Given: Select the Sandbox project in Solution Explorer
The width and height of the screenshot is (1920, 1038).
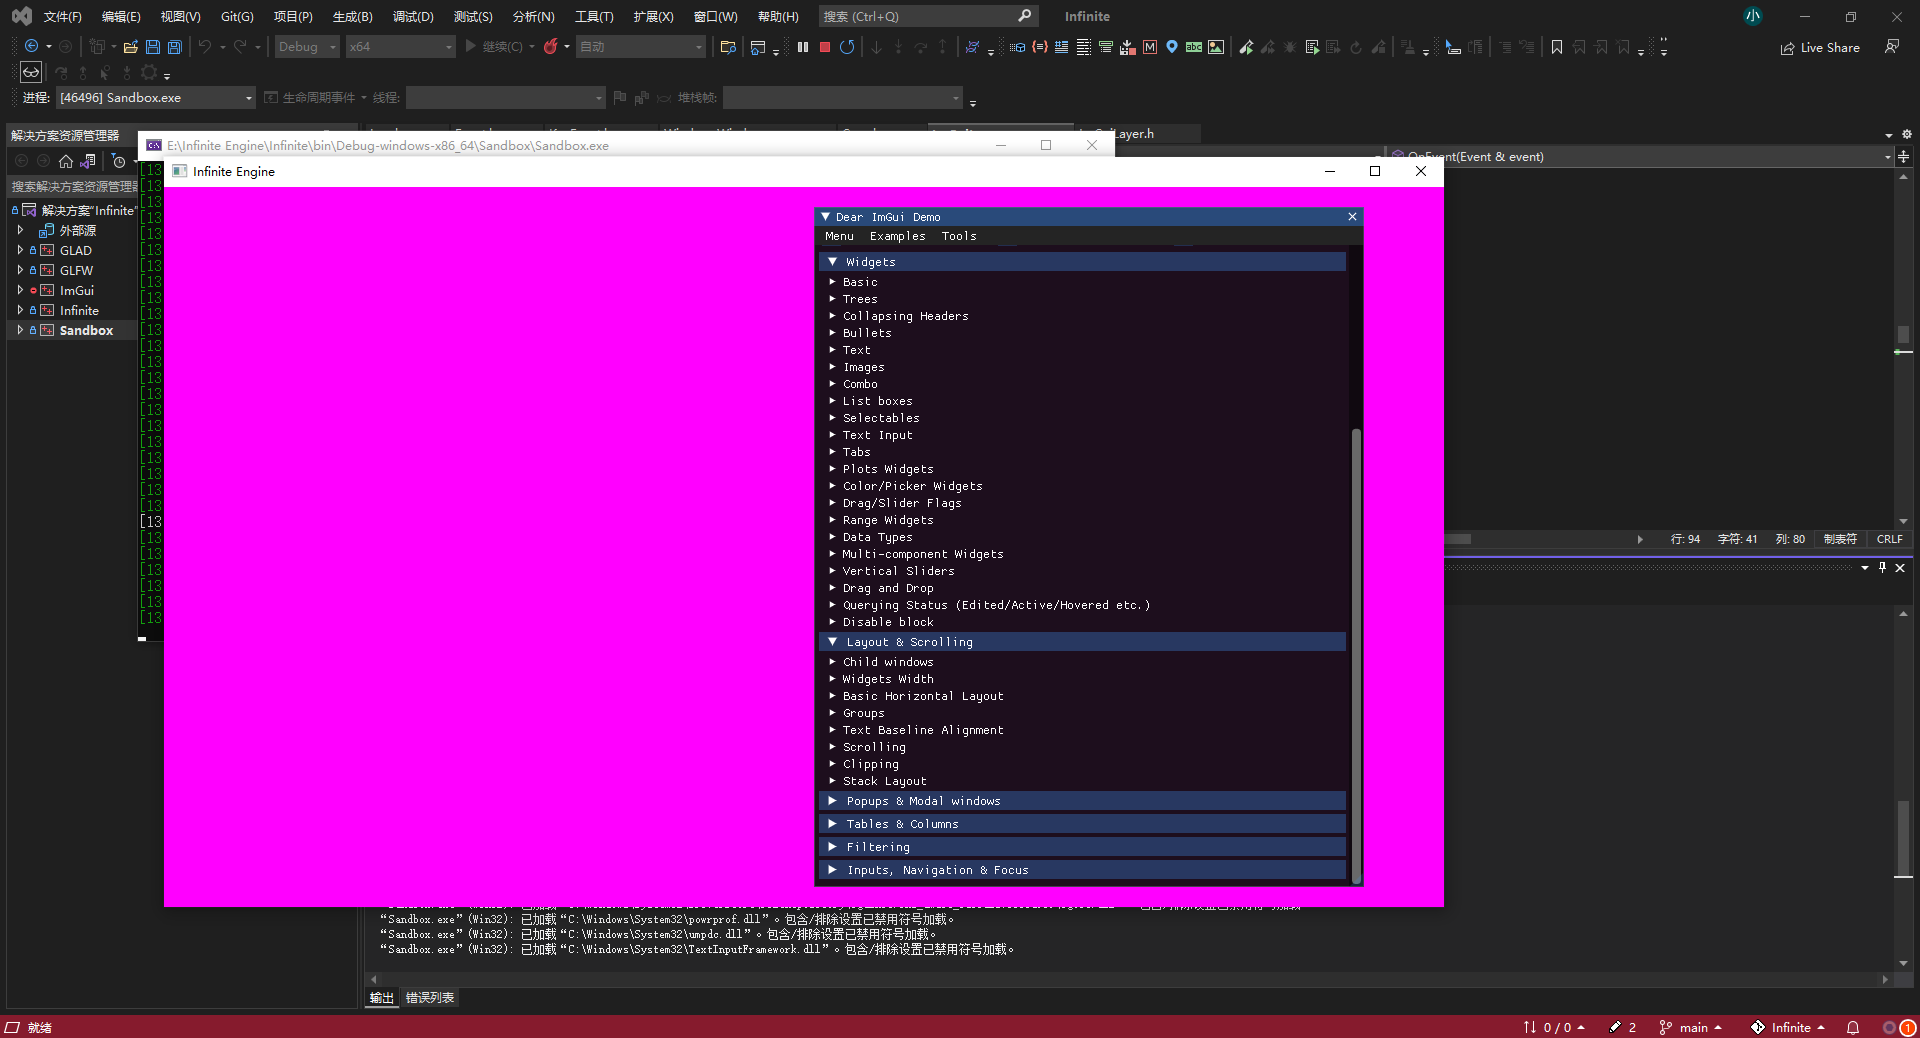Looking at the screenshot, I should pyautogui.click(x=86, y=331).
